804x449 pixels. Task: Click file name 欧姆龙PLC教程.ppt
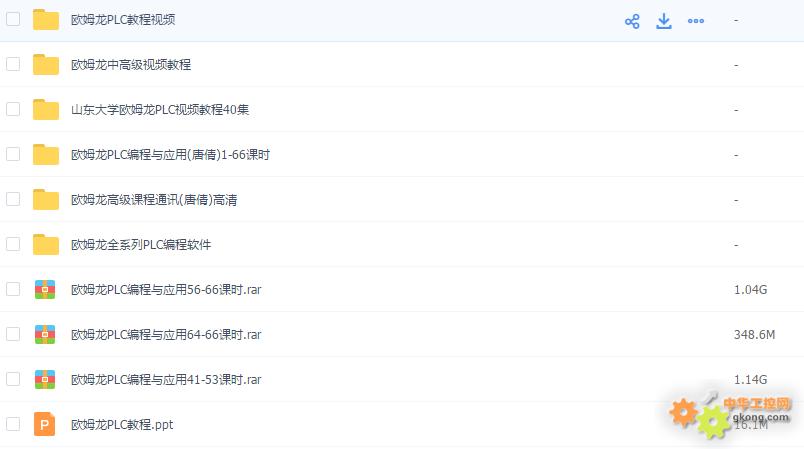[x=122, y=424]
